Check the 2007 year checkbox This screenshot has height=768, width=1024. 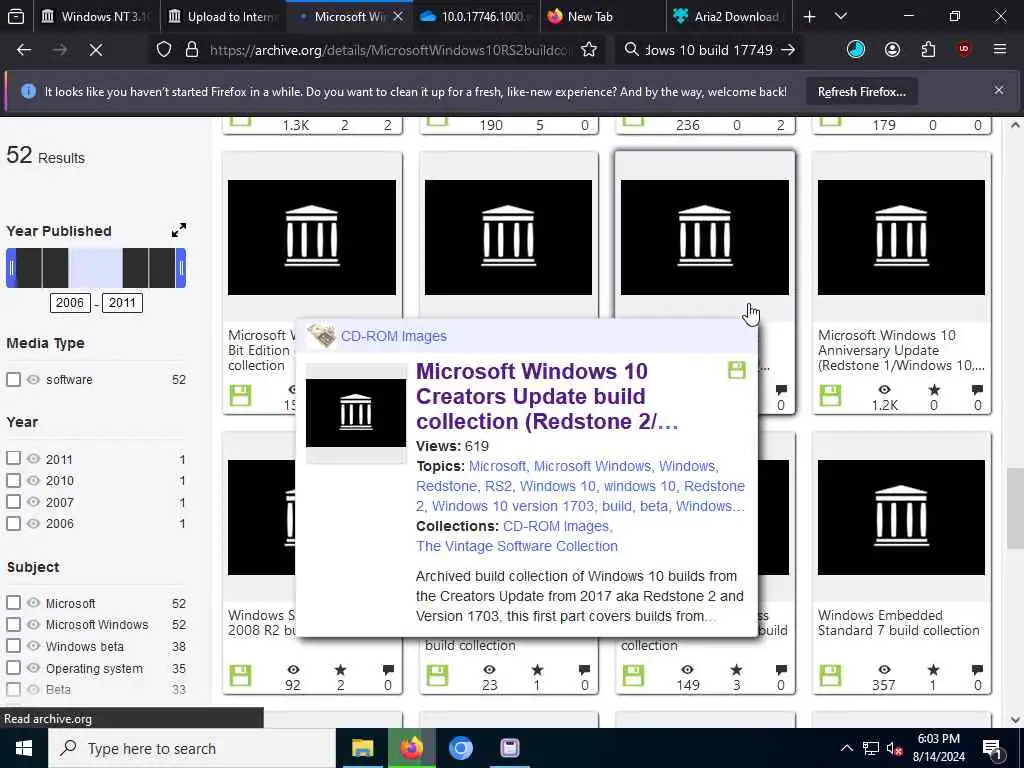click(13, 502)
